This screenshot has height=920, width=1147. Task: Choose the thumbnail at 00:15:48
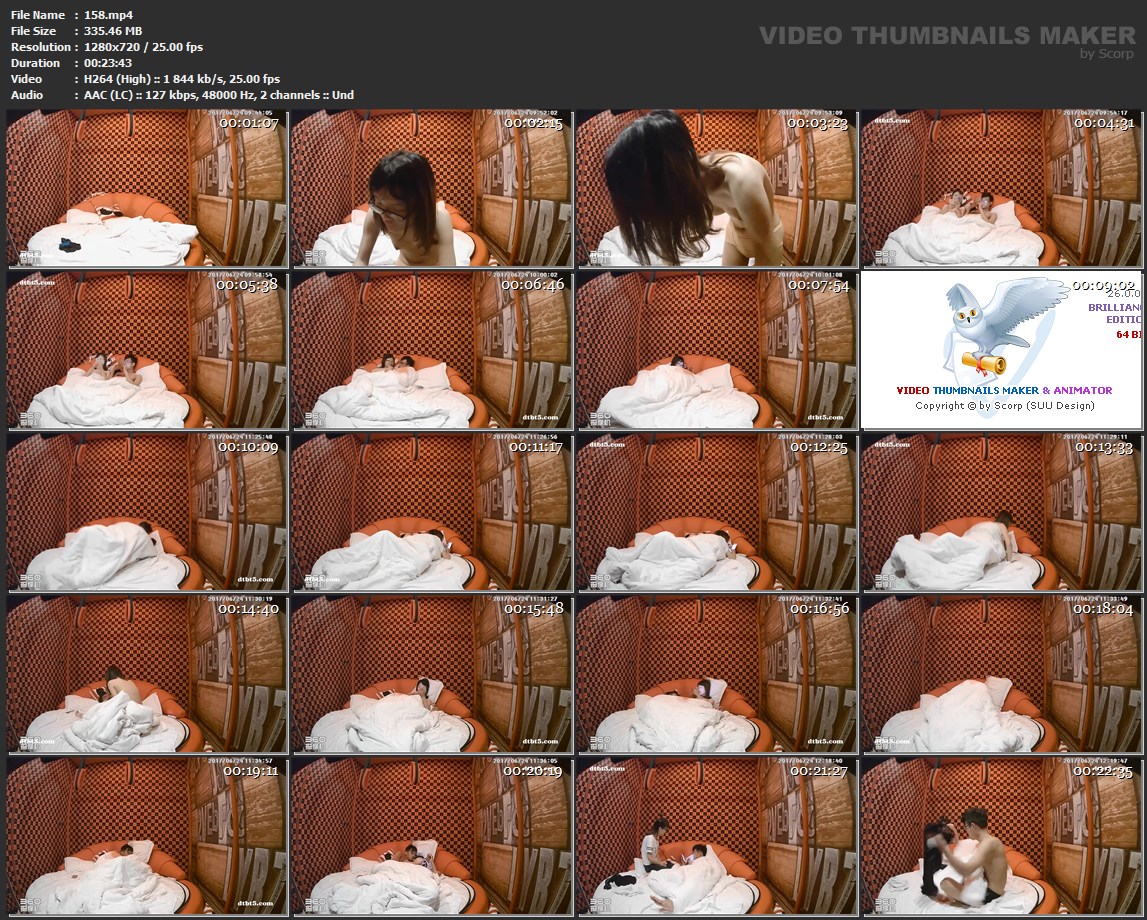coord(432,674)
